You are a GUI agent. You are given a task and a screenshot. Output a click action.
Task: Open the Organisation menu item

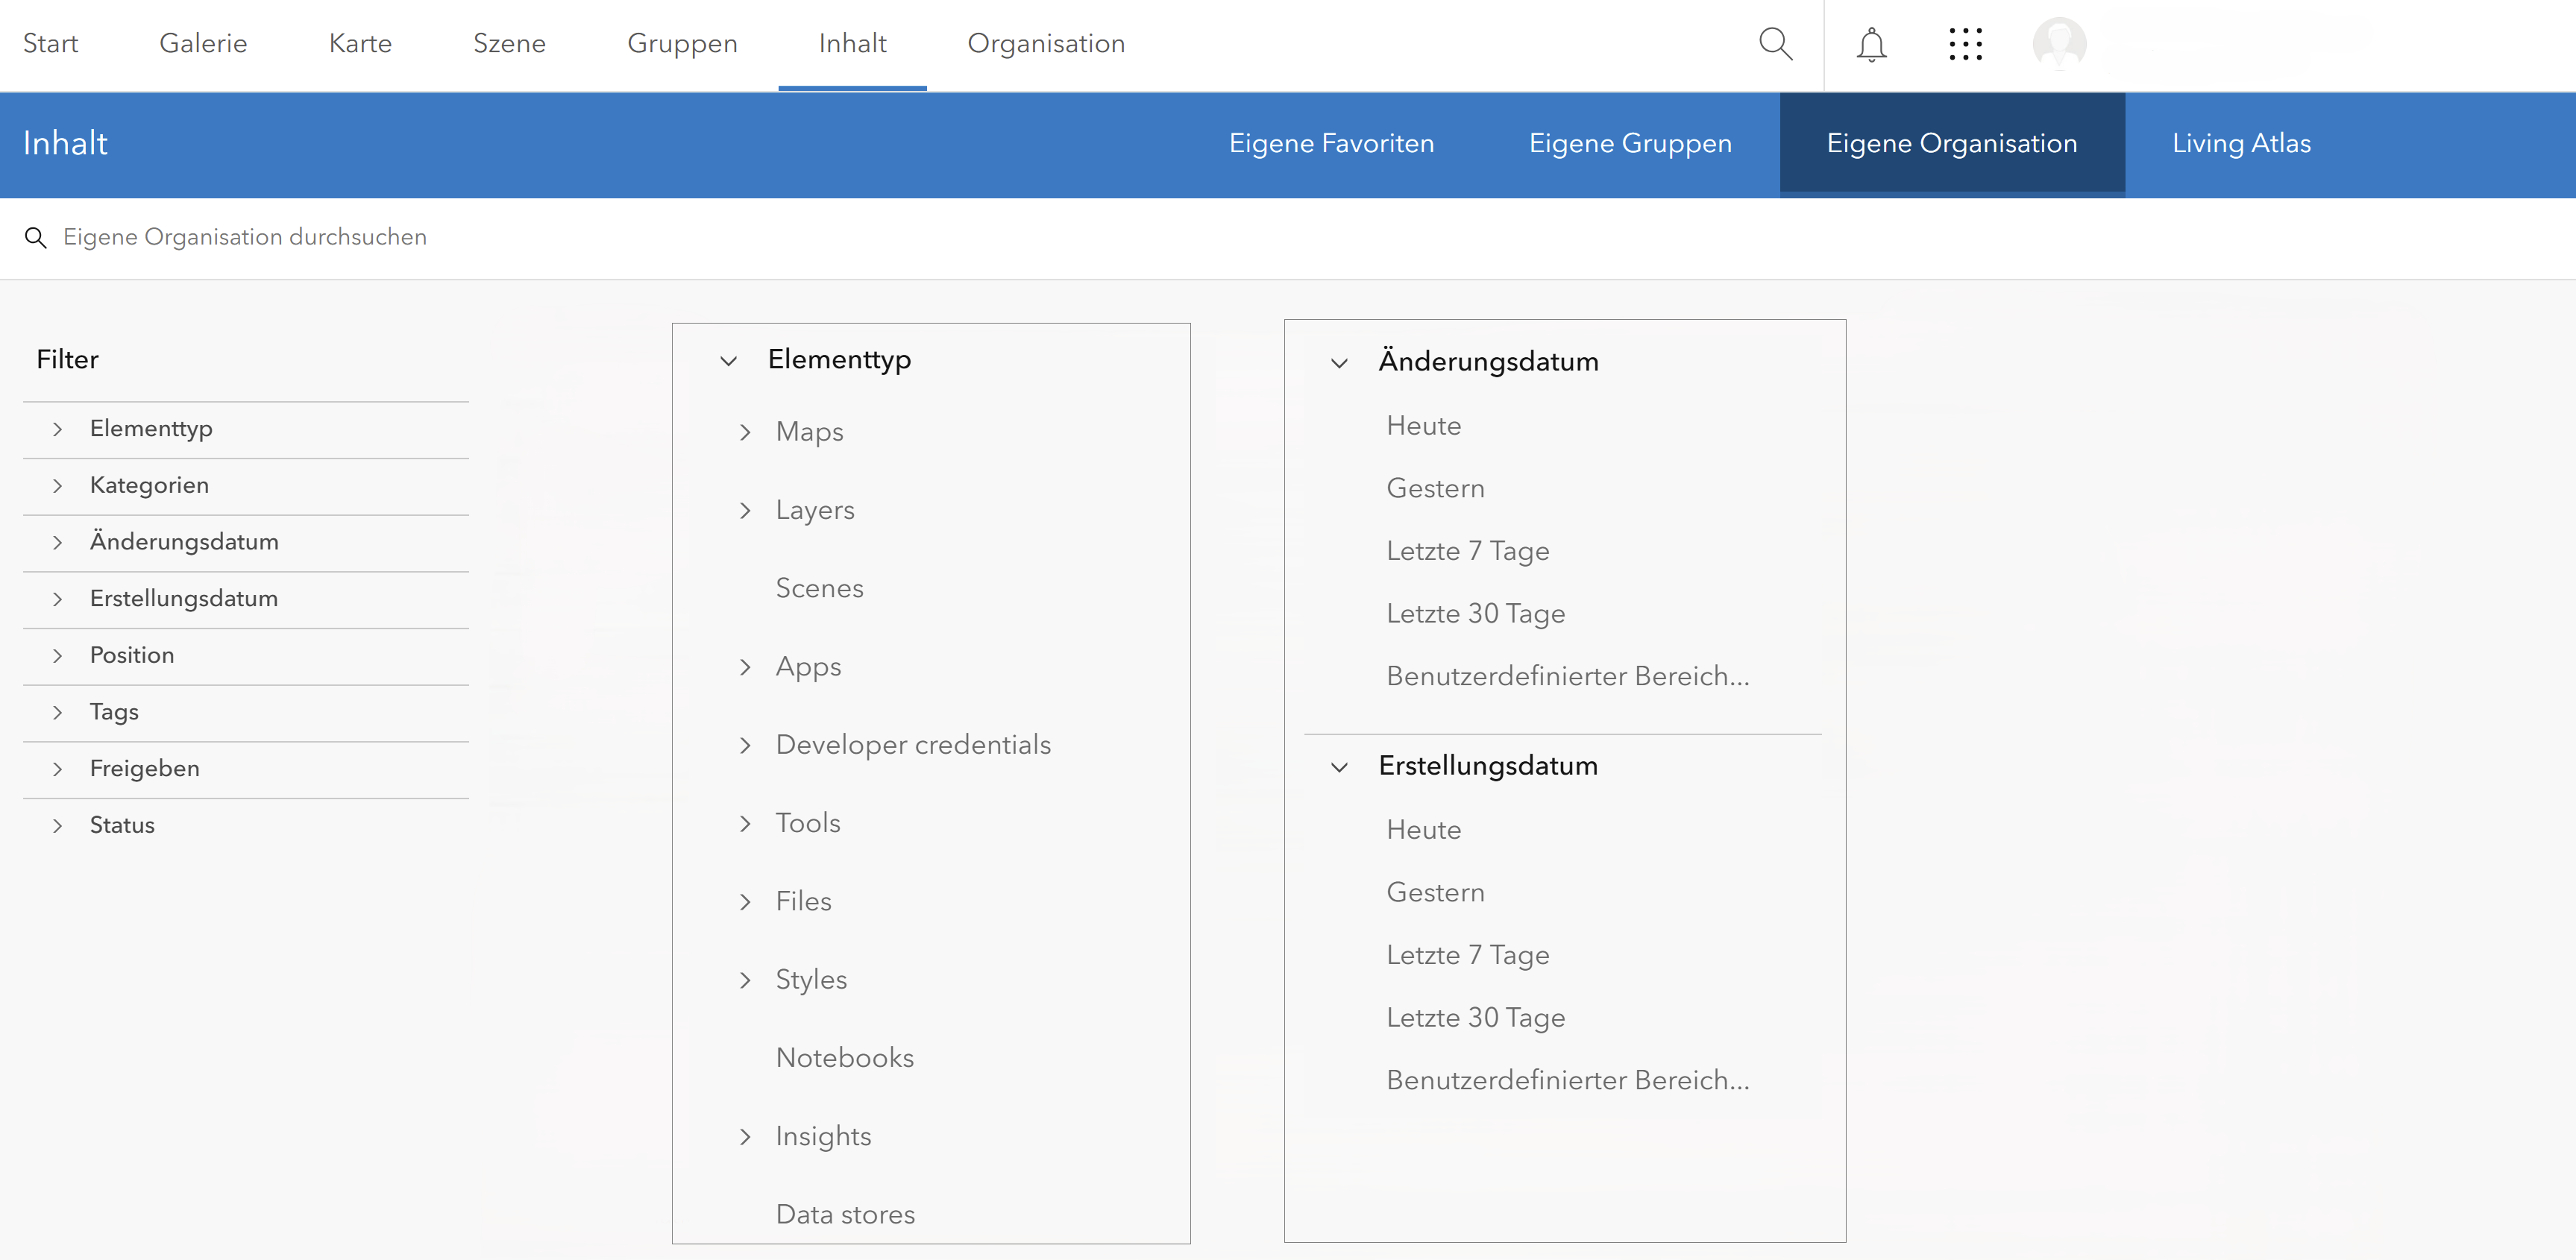pyautogui.click(x=1046, y=43)
